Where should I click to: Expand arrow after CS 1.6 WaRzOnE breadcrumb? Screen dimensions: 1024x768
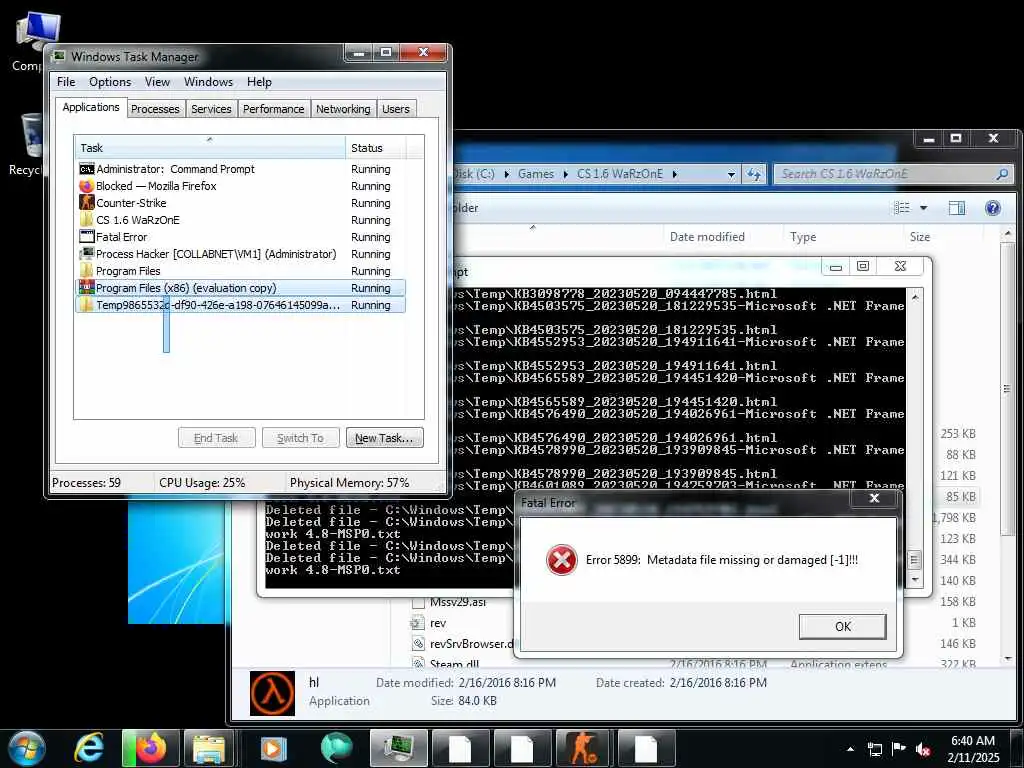[x=675, y=174]
